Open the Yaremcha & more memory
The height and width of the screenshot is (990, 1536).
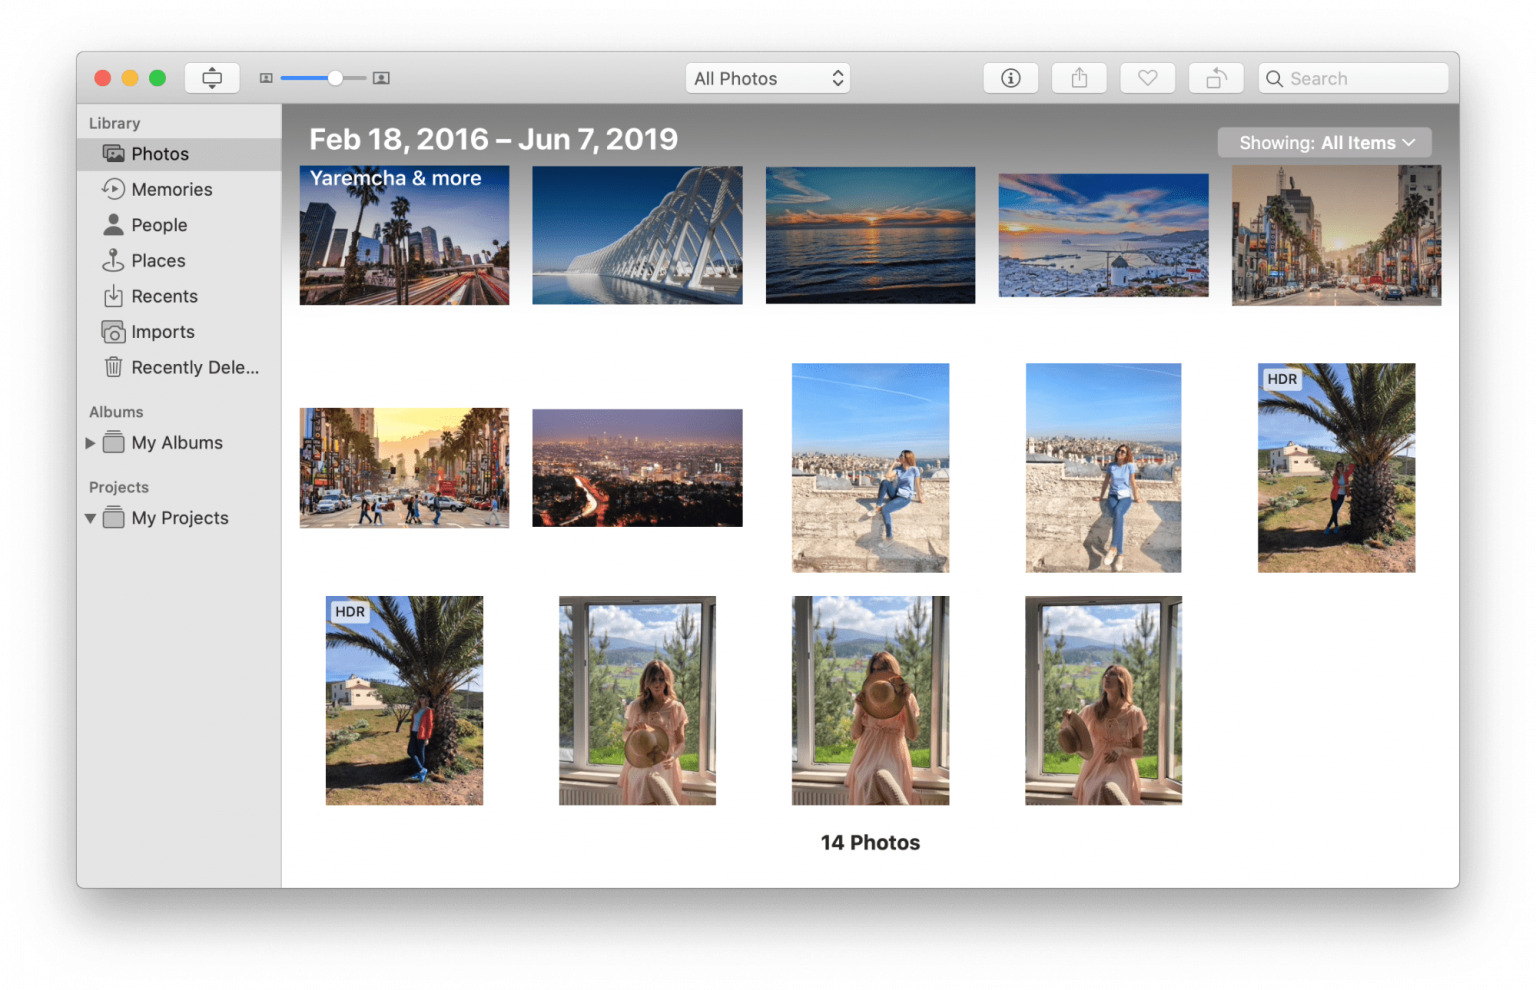click(404, 235)
